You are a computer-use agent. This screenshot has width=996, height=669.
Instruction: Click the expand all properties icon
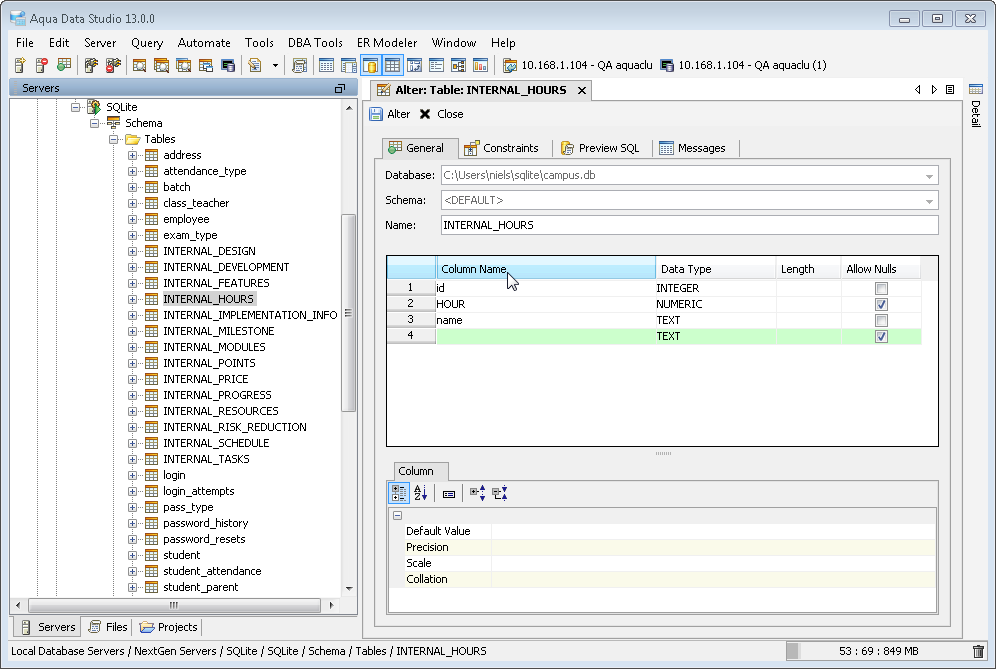477,493
